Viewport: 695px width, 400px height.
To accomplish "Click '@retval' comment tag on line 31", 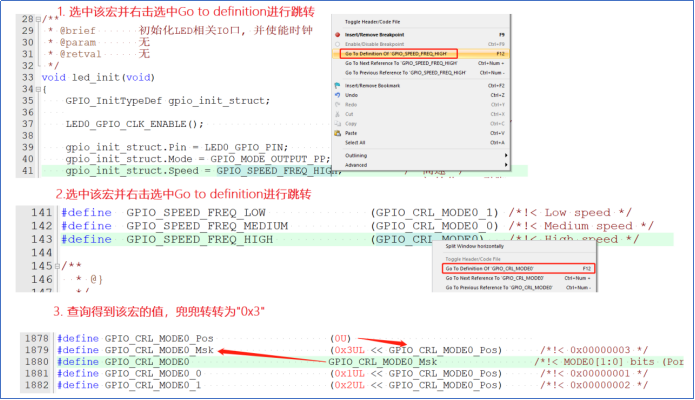I will [80, 54].
